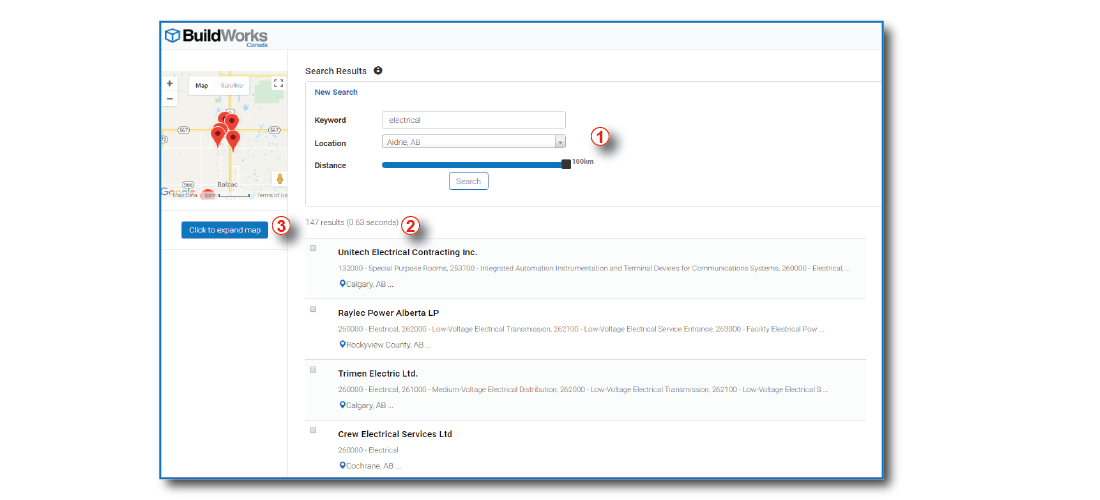The height and width of the screenshot is (500, 1100).
Task: Click the Balzac label on the map
Action: [228, 184]
